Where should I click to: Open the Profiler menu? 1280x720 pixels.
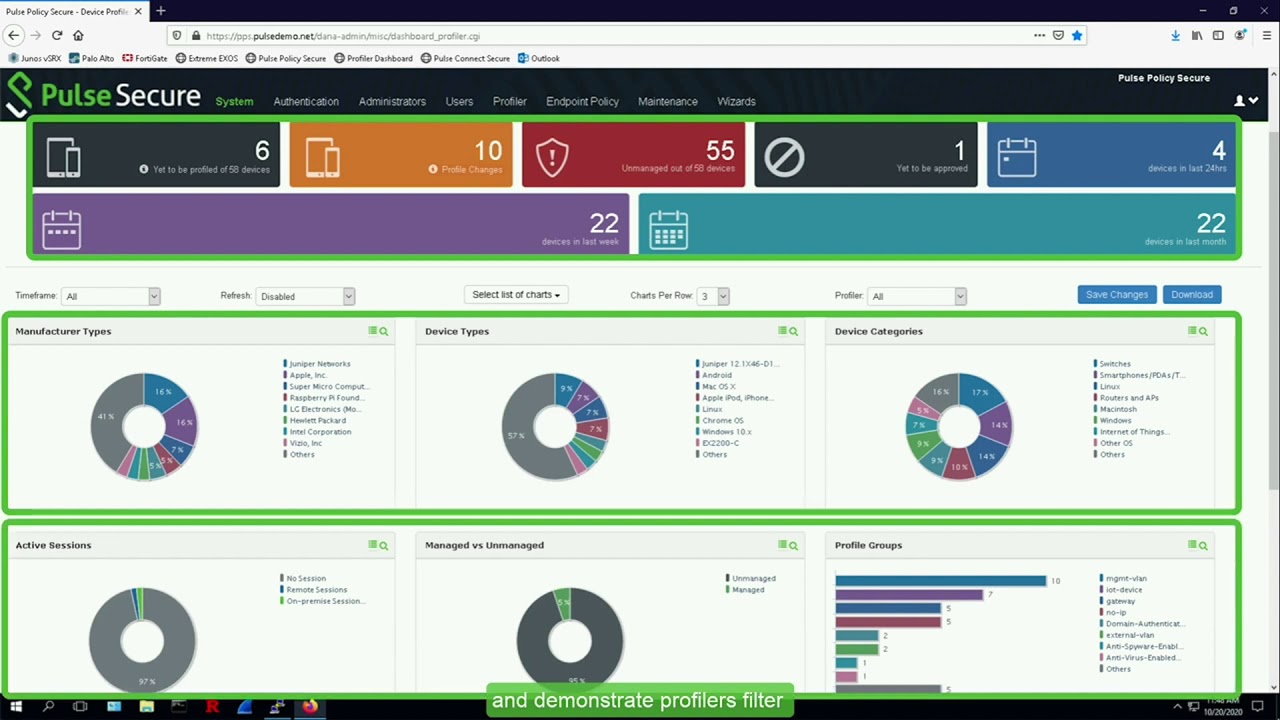point(509,101)
